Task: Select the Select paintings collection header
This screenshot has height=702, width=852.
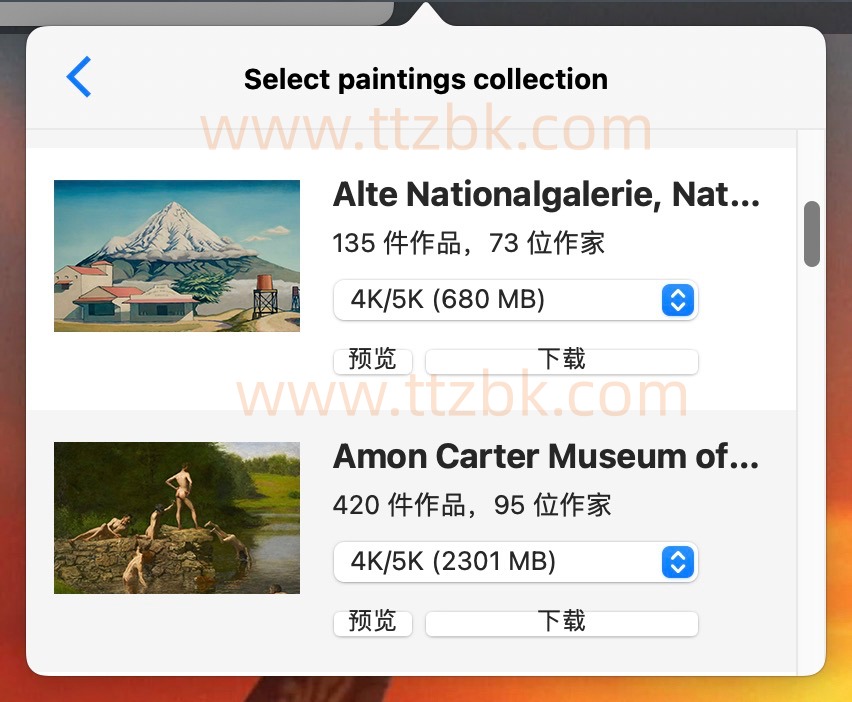Action: (x=426, y=78)
